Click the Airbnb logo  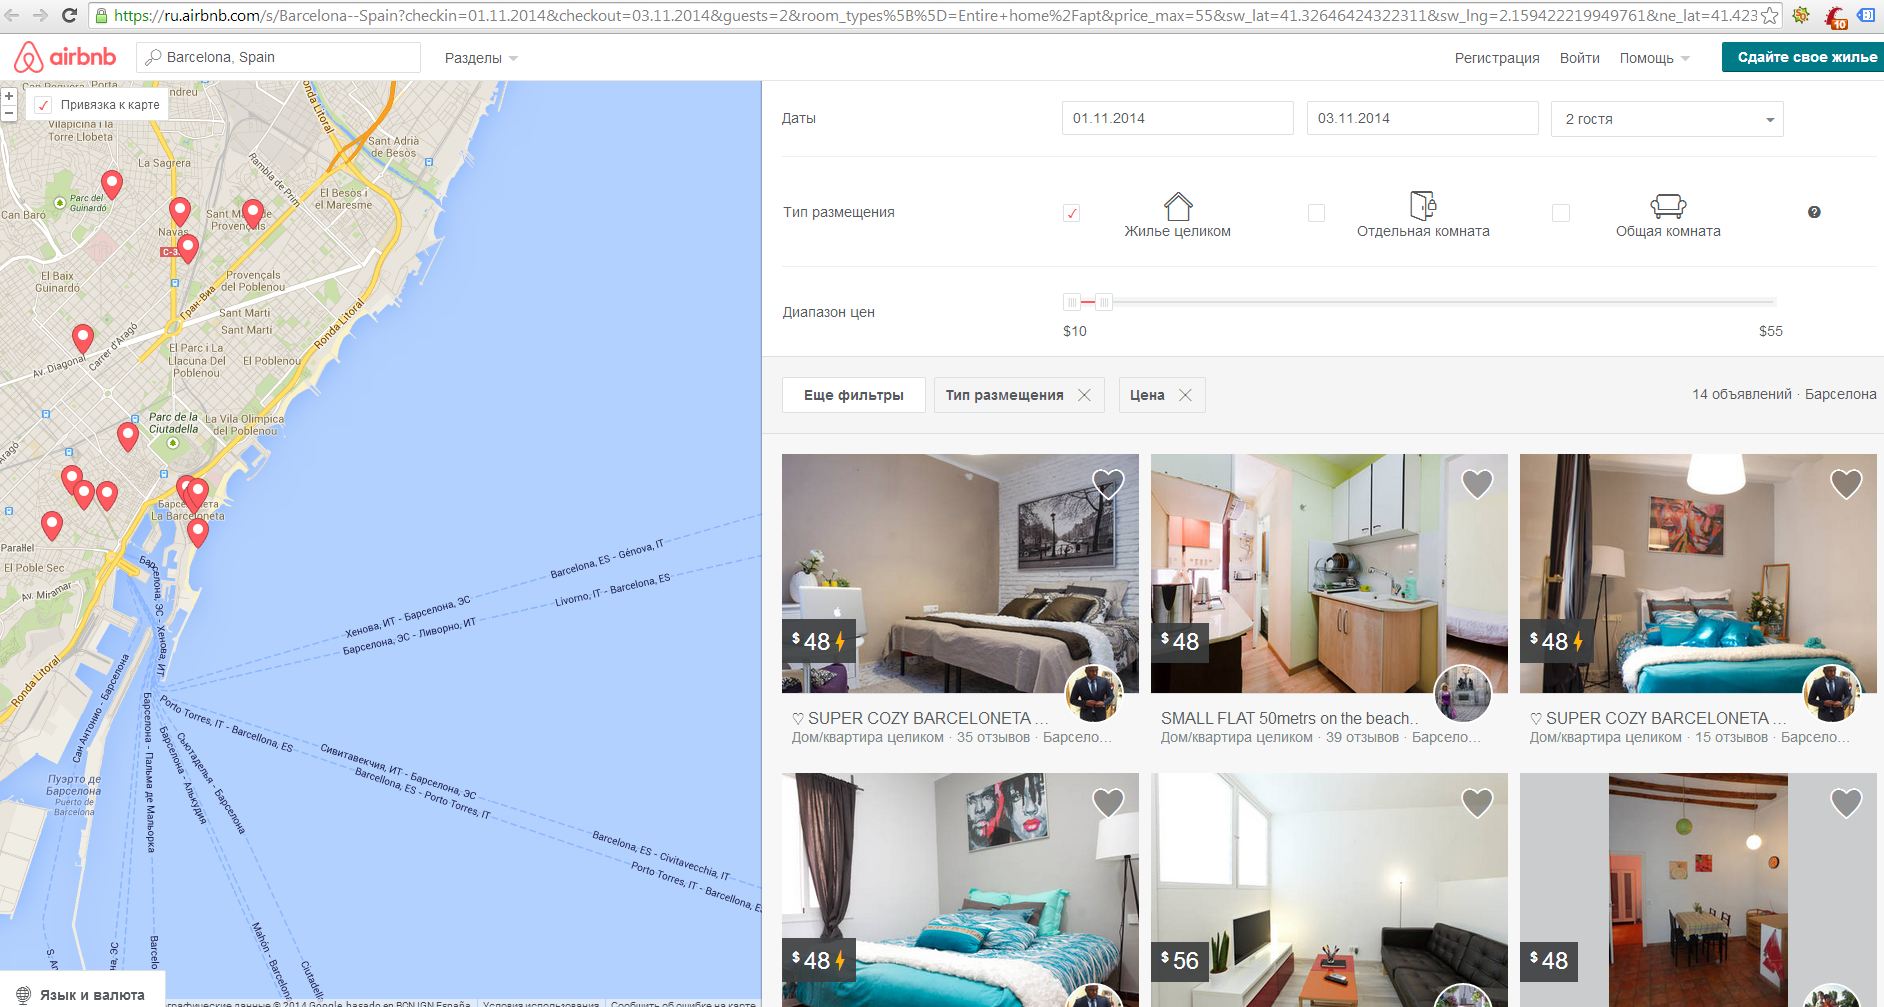[65, 57]
